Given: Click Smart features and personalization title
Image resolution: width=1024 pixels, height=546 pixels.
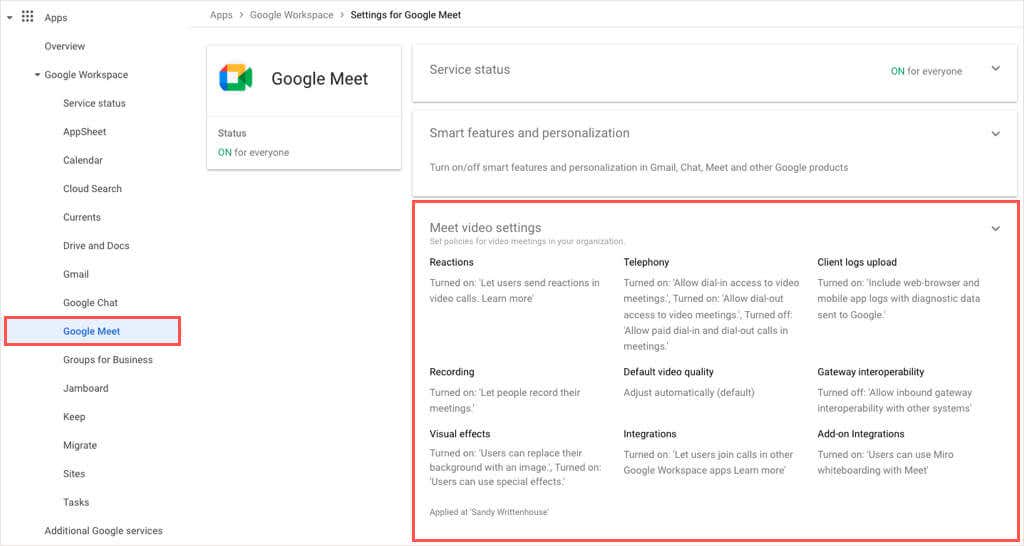Looking at the screenshot, I should (530, 133).
